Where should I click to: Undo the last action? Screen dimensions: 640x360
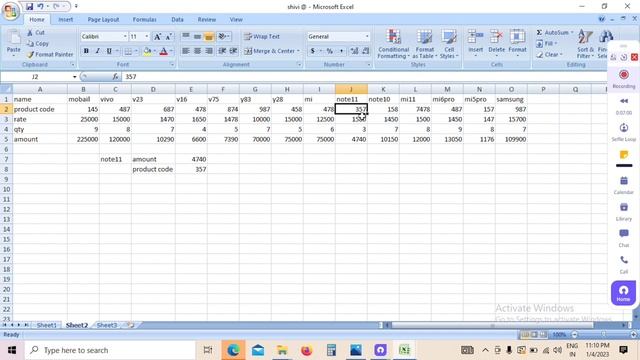pos(40,7)
